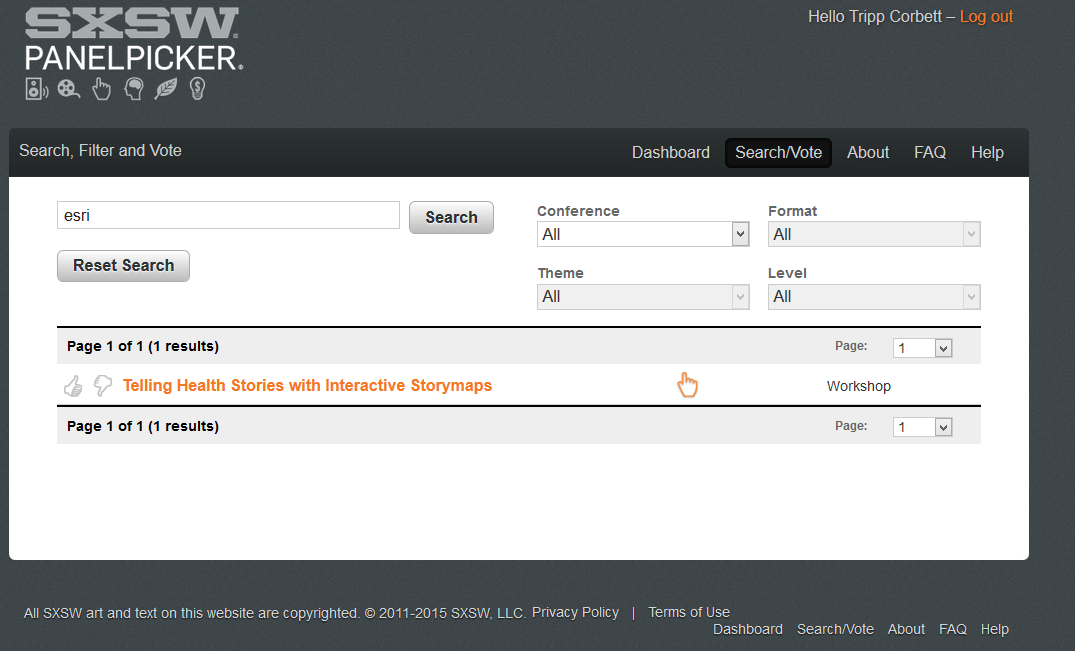Viewport: 1075px width, 651px height.
Task: Click the white pointing hand icon under logo
Action: [101, 89]
